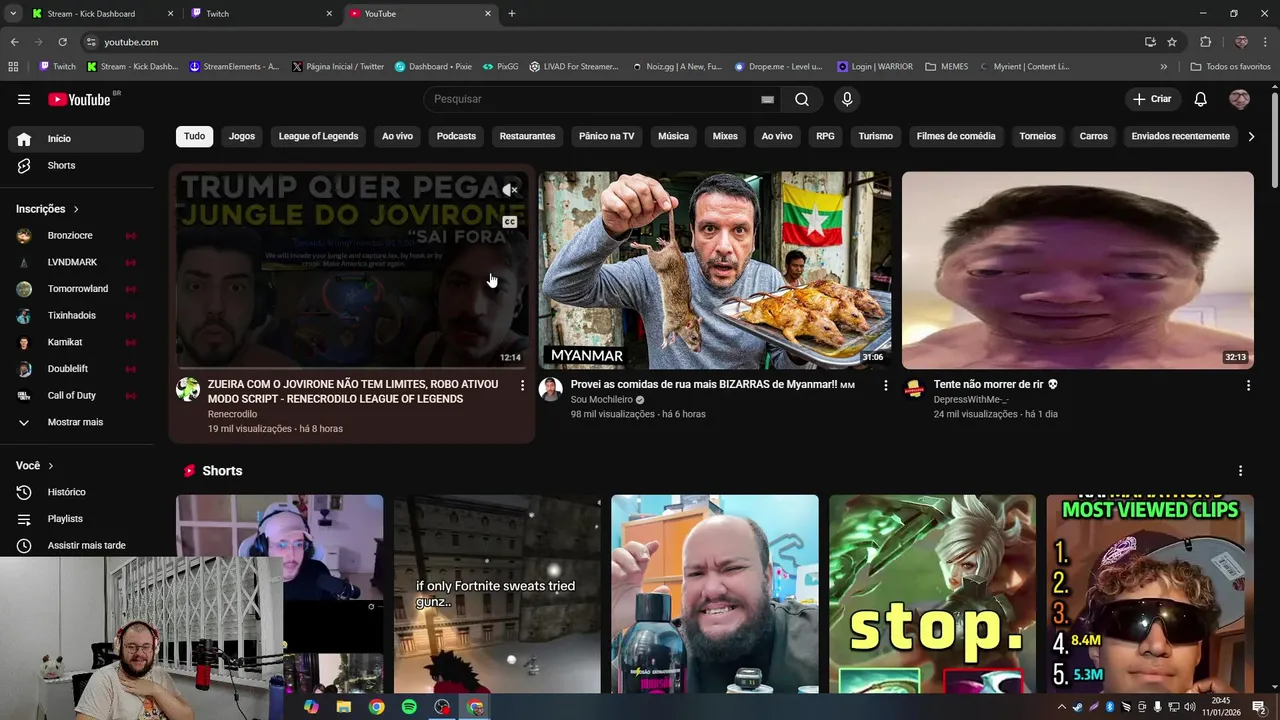Open the Tente não morrer de rir thumbnail
This screenshot has width=1280, height=720.
pyautogui.click(x=1078, y=270)
